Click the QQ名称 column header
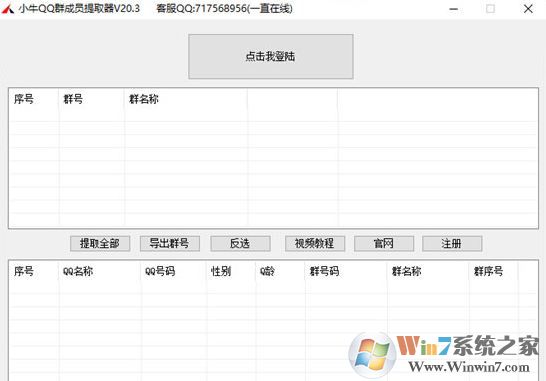546x381 pixels. tap(100, 271)
